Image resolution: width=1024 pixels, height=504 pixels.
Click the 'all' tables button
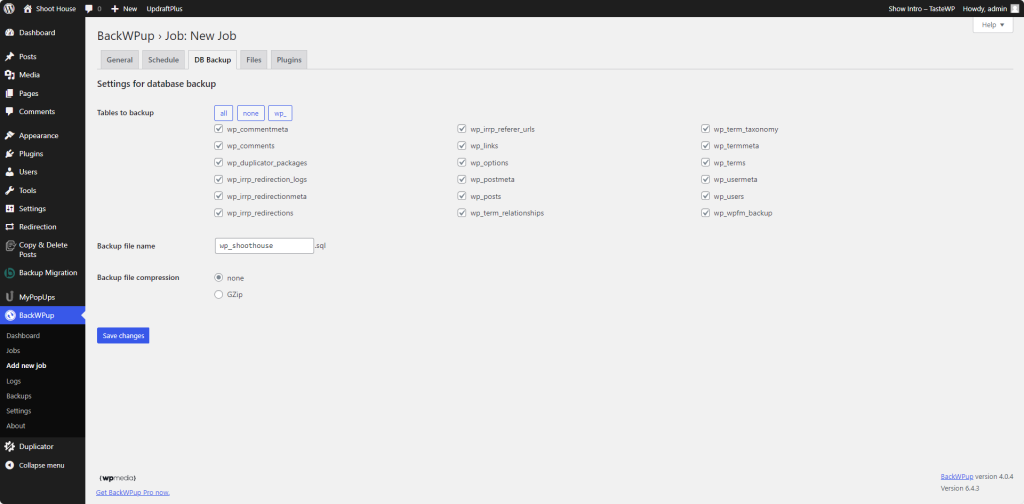tap(223, 114)
